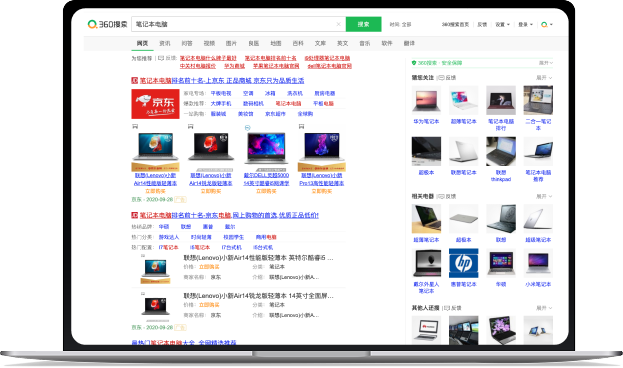Open the first 京东 ad result title
Screen dimensions: 623x368
coord(222,81)
